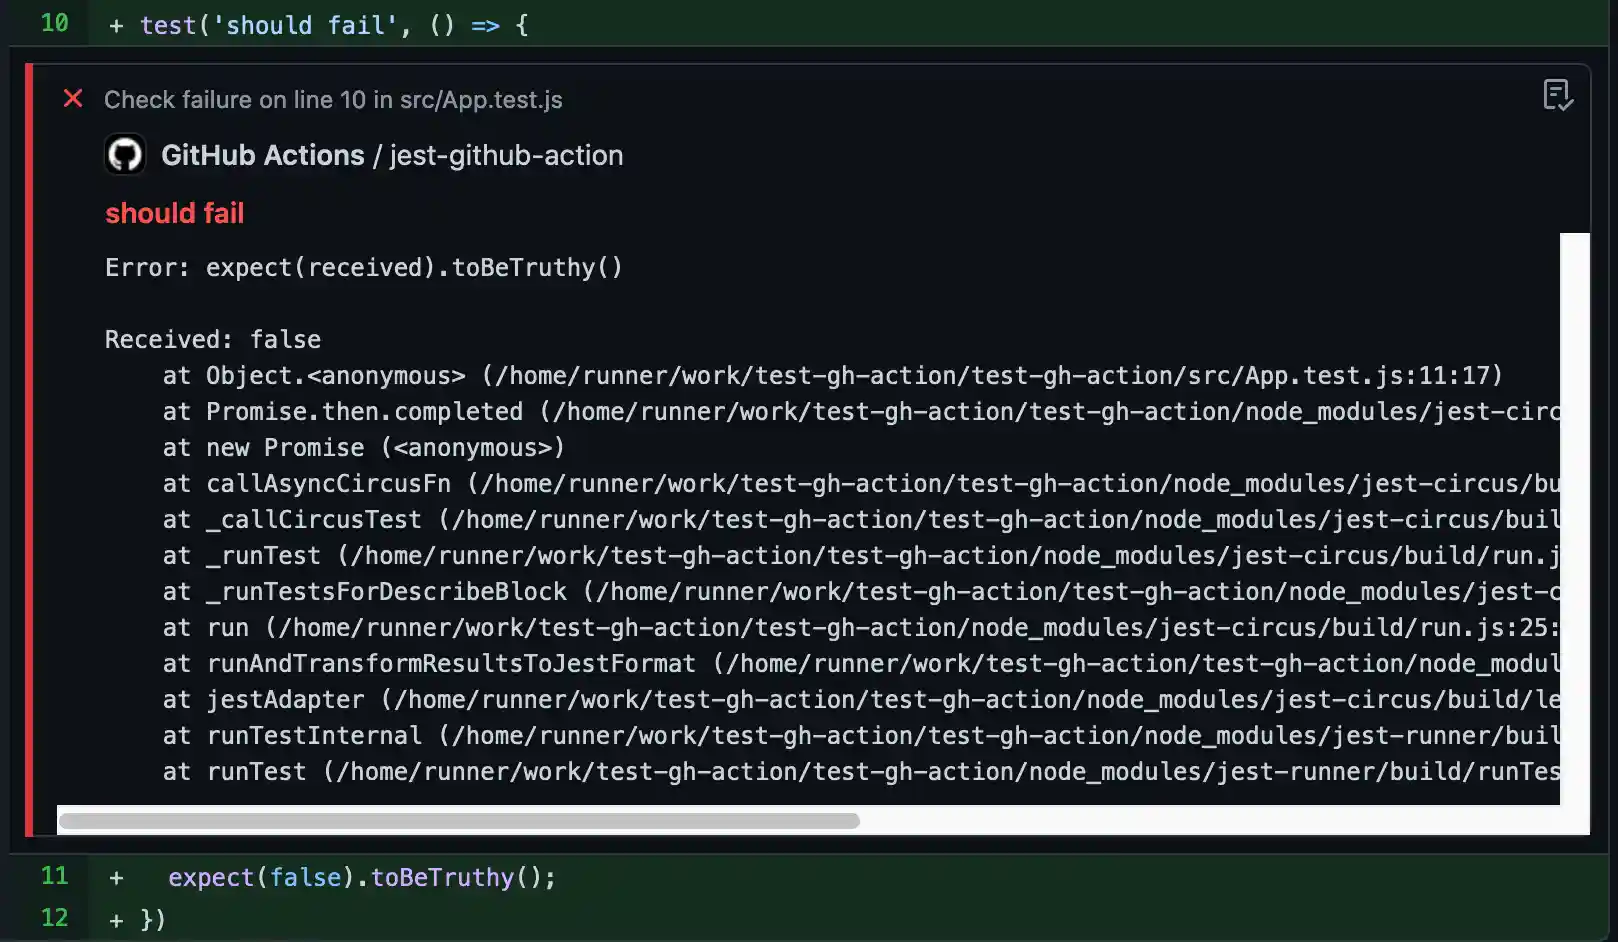
Task: Open the GitHub Actions link
Action: click(262, 155)
